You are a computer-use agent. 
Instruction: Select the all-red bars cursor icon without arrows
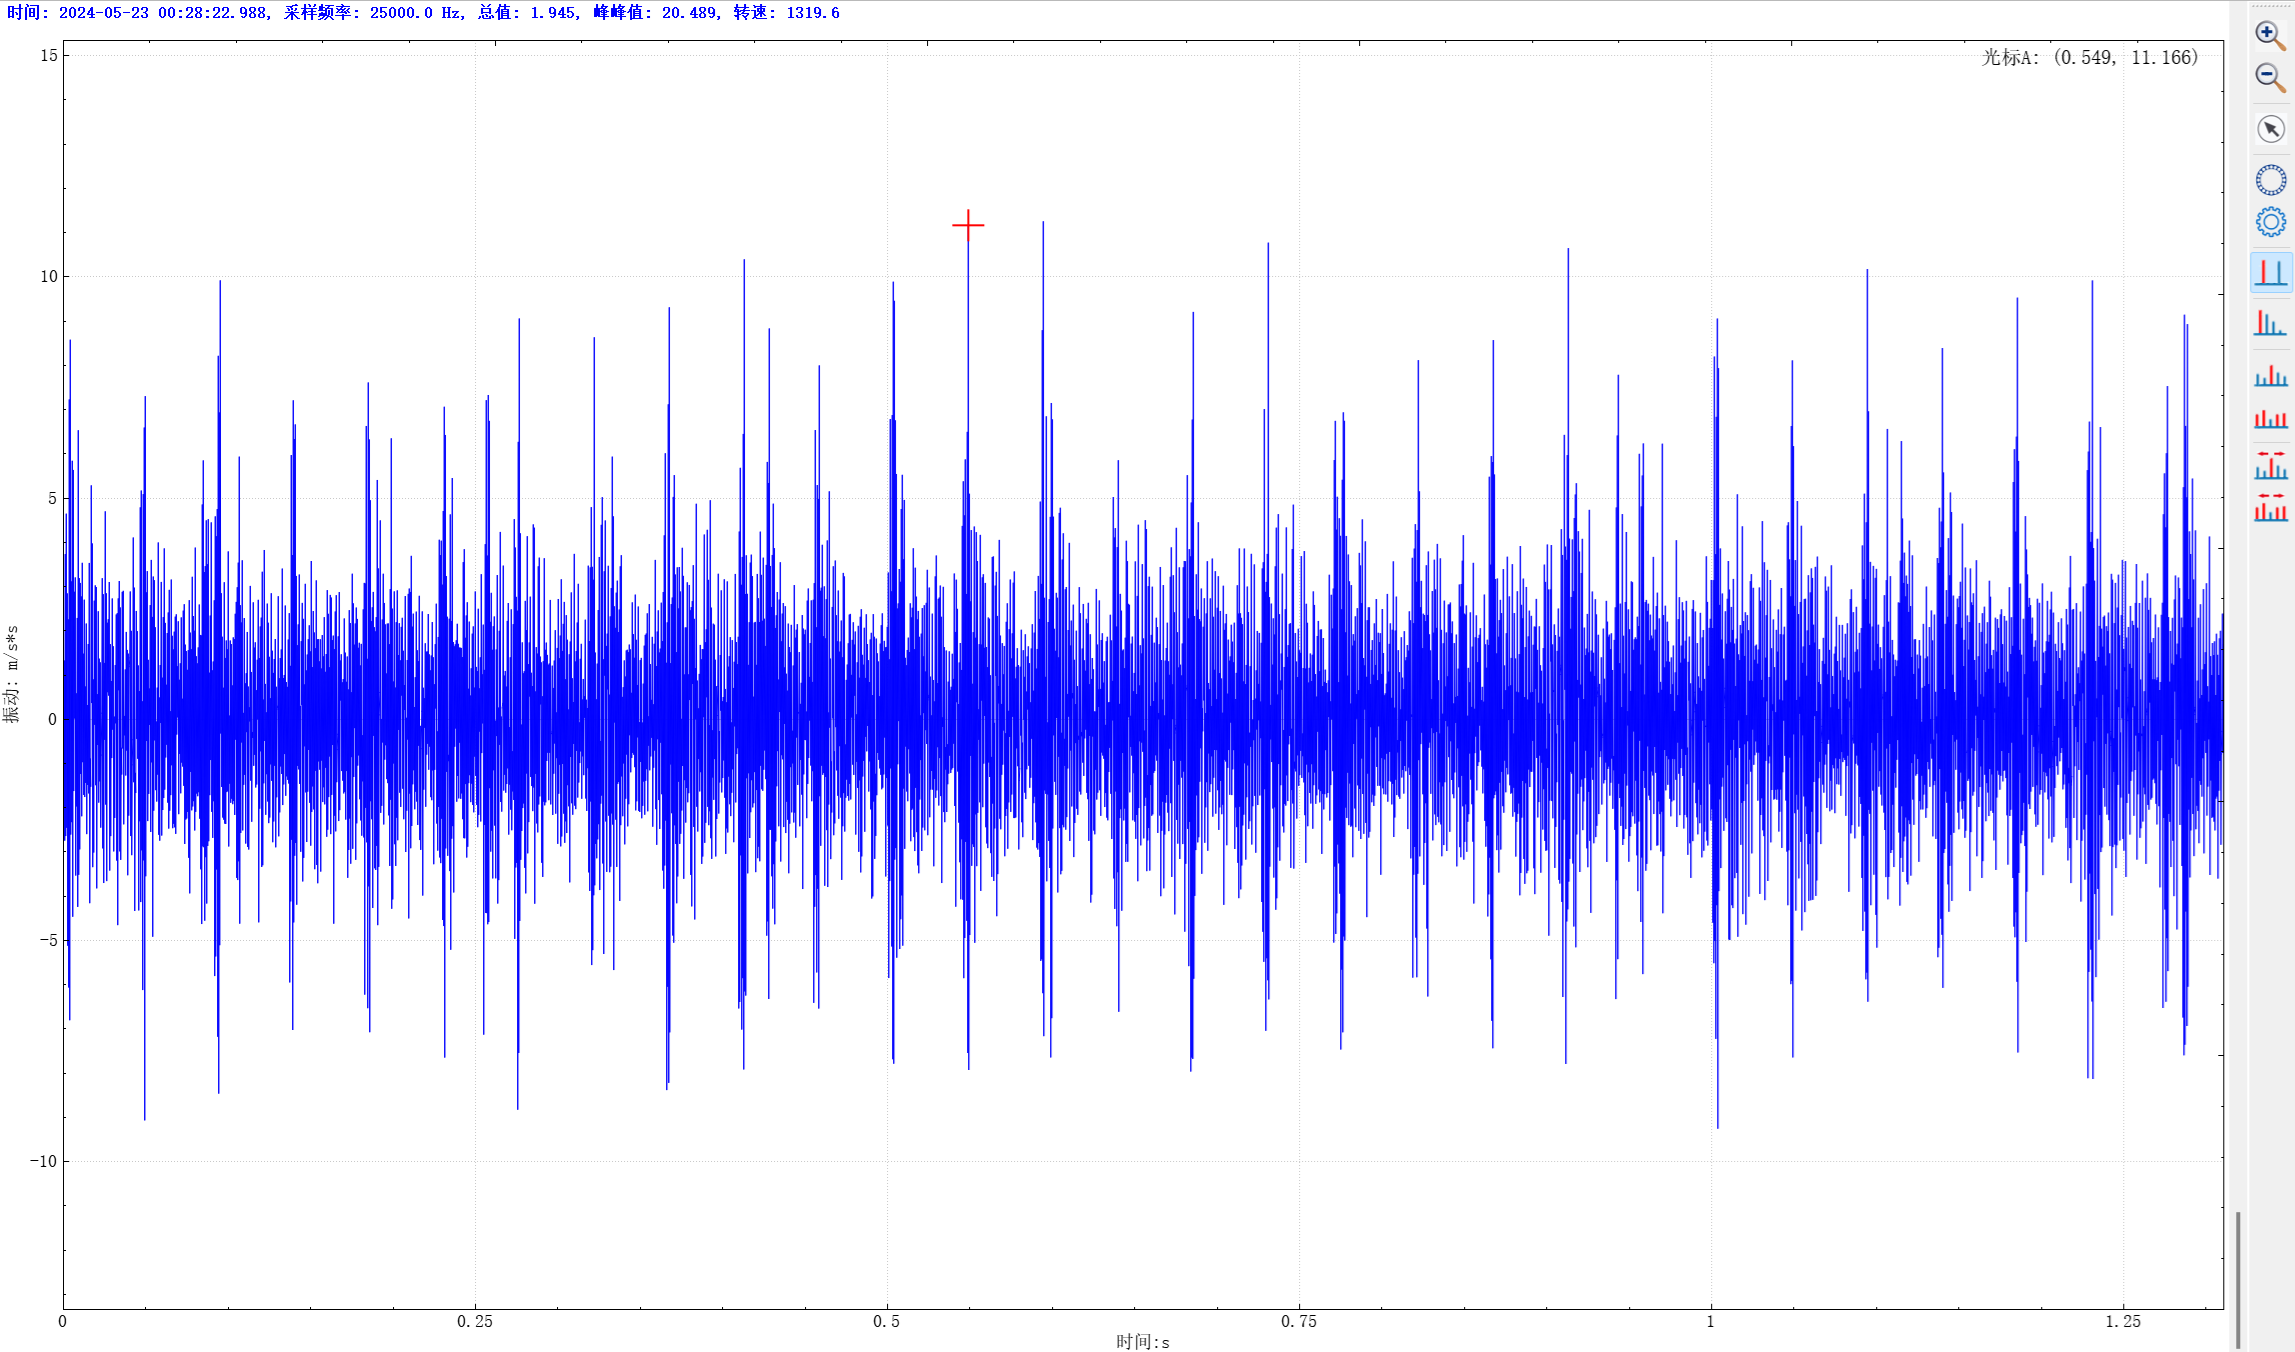(x=2270, y=419)
